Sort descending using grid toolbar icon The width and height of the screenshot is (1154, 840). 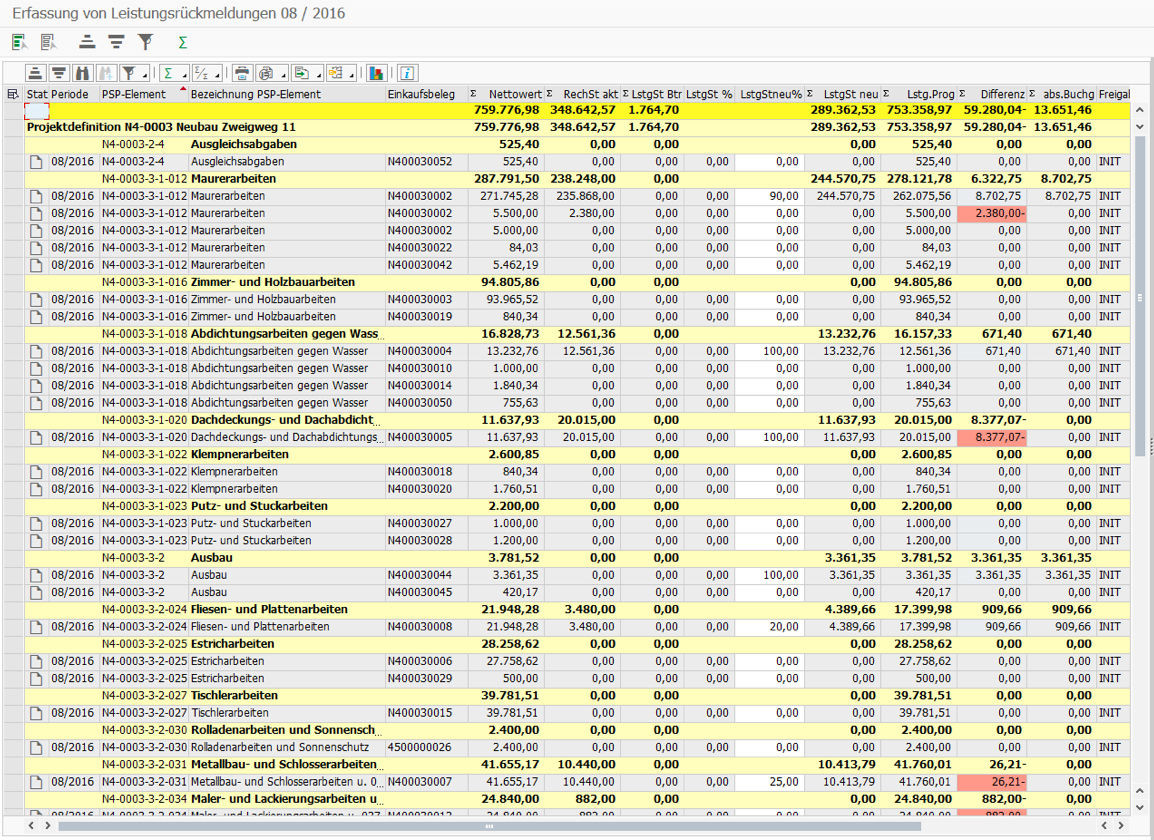(x=59, y=73)
